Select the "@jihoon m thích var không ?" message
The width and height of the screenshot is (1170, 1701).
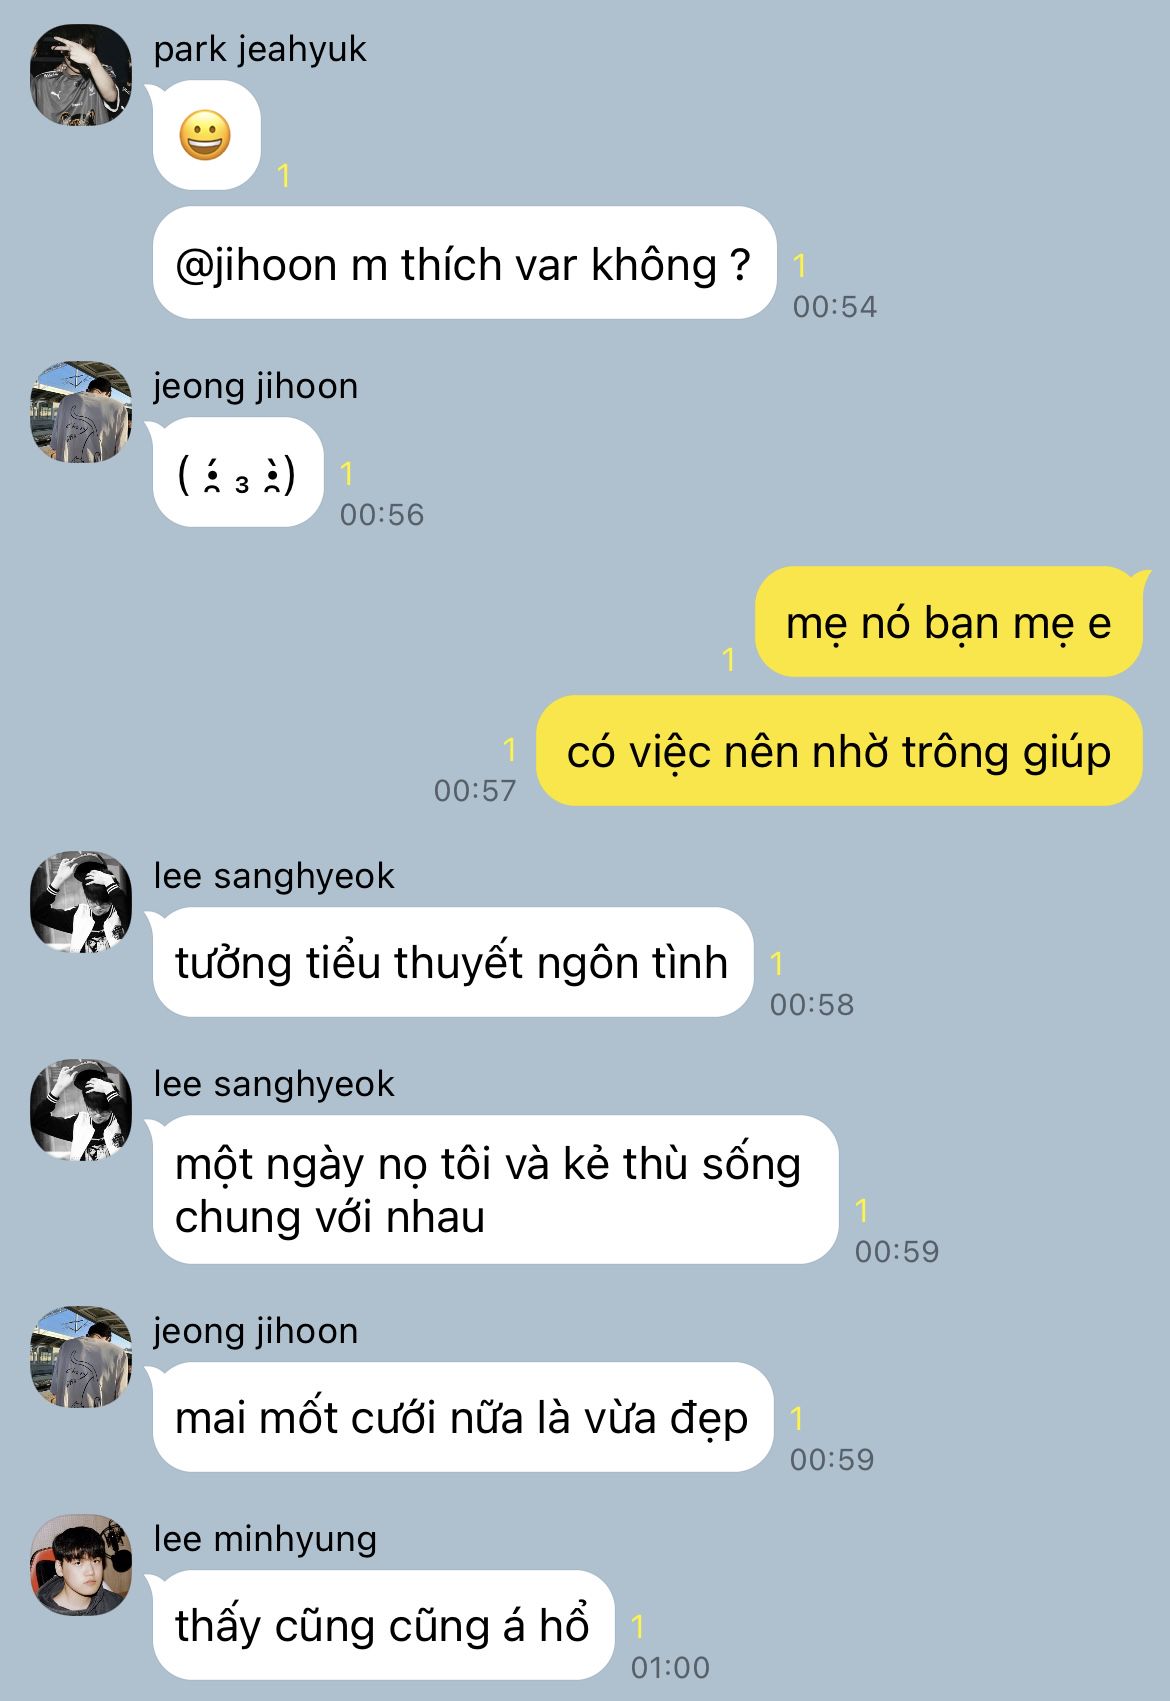point(464,263)
